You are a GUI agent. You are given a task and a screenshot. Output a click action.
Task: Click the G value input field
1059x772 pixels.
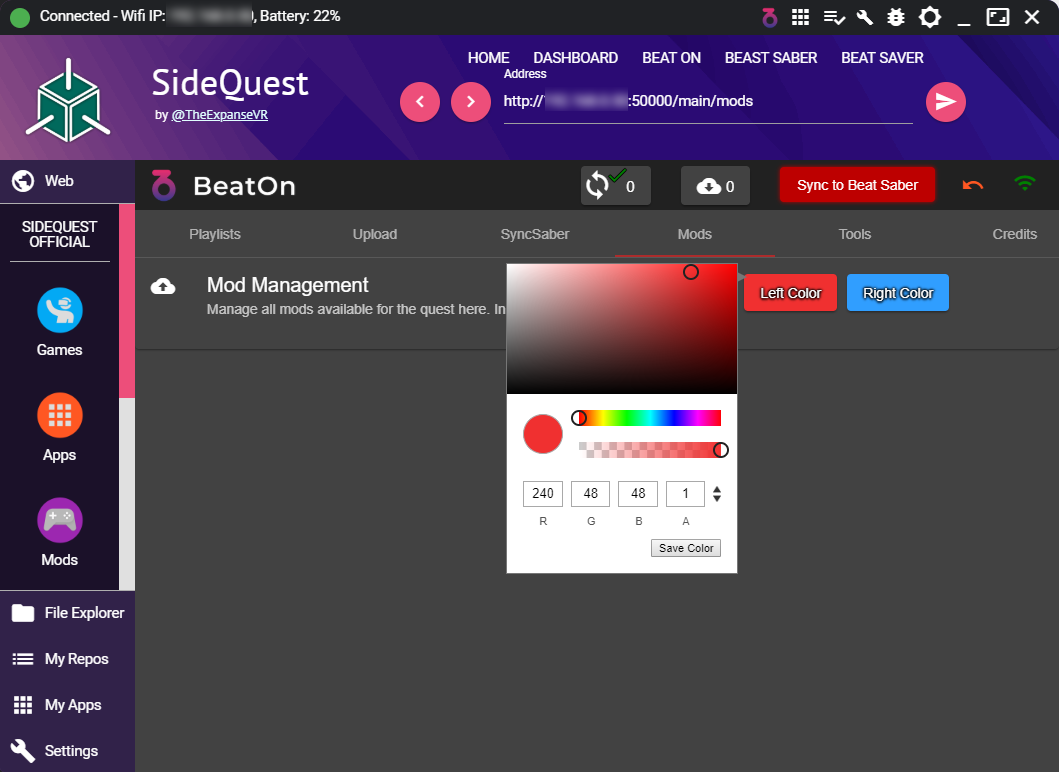tap(590, 494)
